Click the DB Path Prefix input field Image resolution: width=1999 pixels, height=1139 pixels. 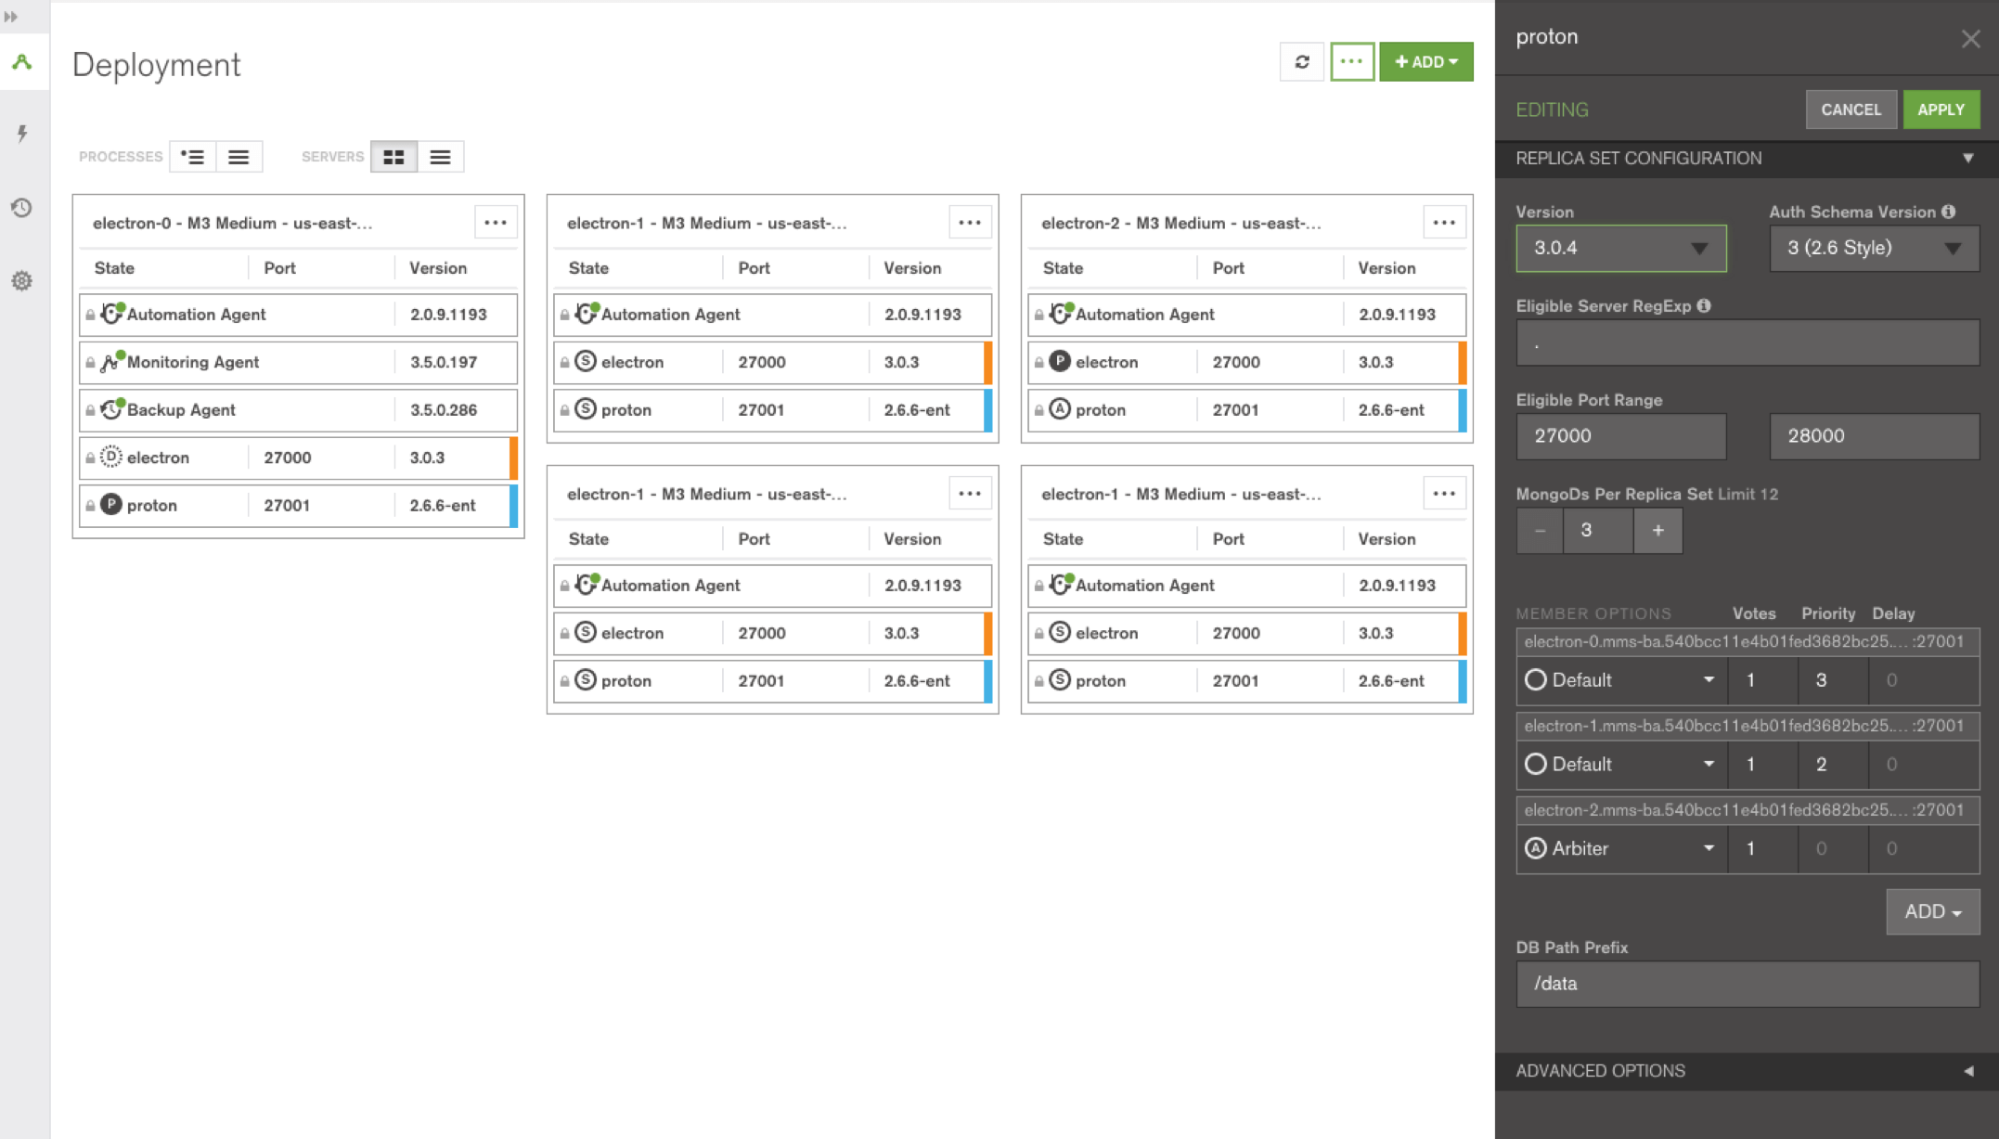point(1746,983)
